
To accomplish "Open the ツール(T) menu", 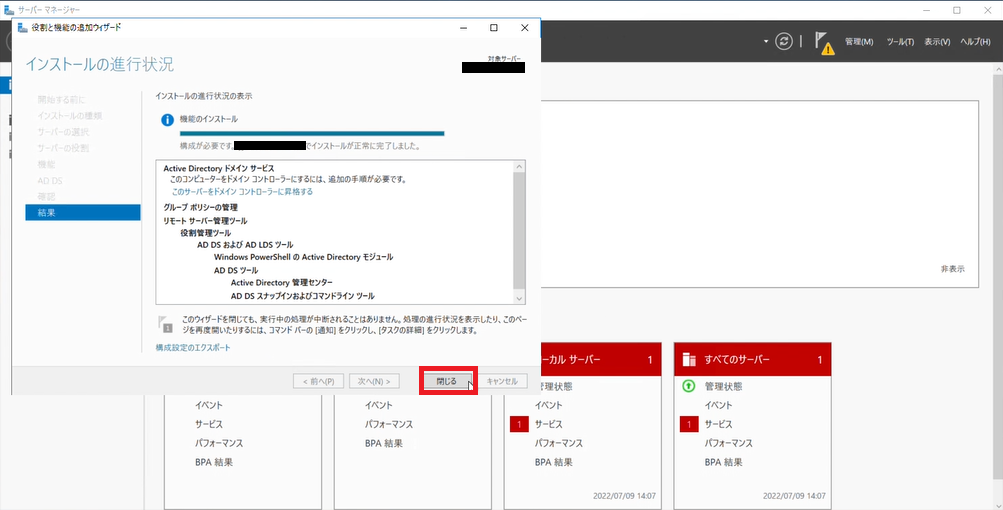I will [x=900, y=42].
